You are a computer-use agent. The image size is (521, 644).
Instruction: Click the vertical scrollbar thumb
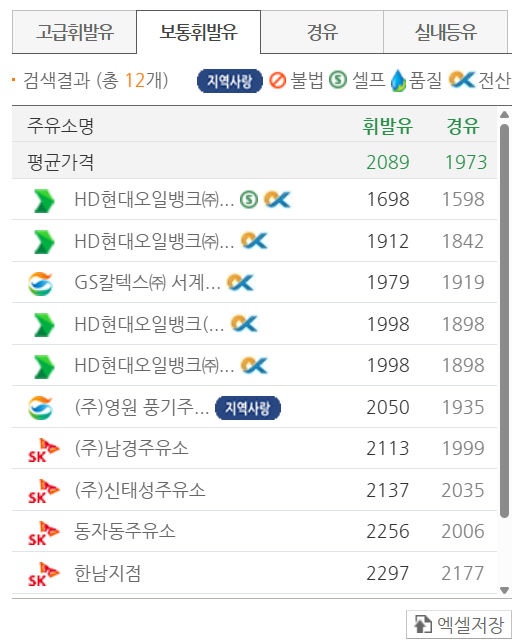505,321
